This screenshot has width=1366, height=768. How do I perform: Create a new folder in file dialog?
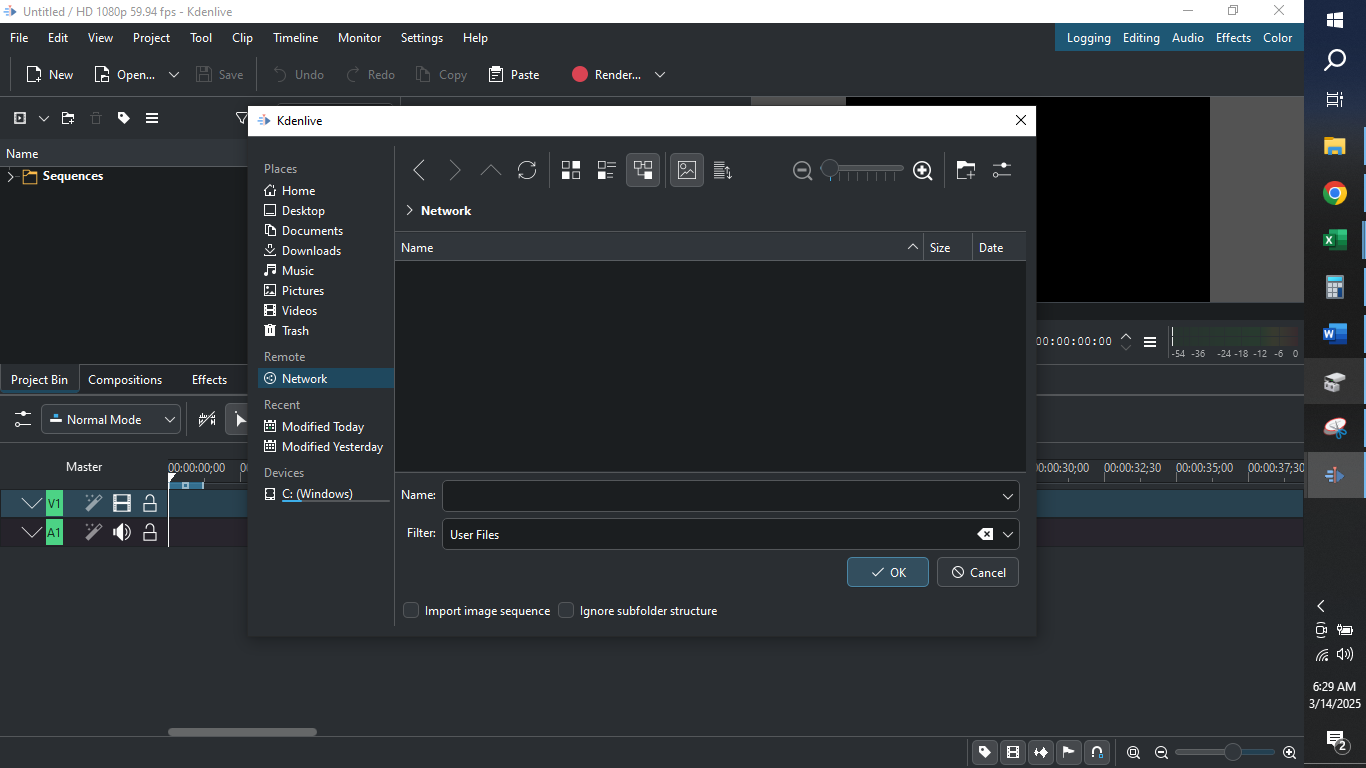click(x=966, y=171)
